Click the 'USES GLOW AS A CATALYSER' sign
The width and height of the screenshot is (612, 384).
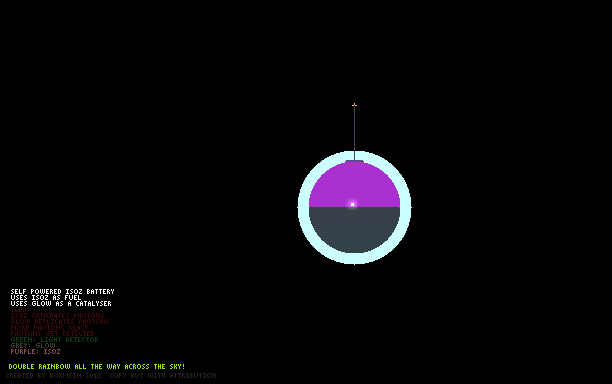click(61, 304)
